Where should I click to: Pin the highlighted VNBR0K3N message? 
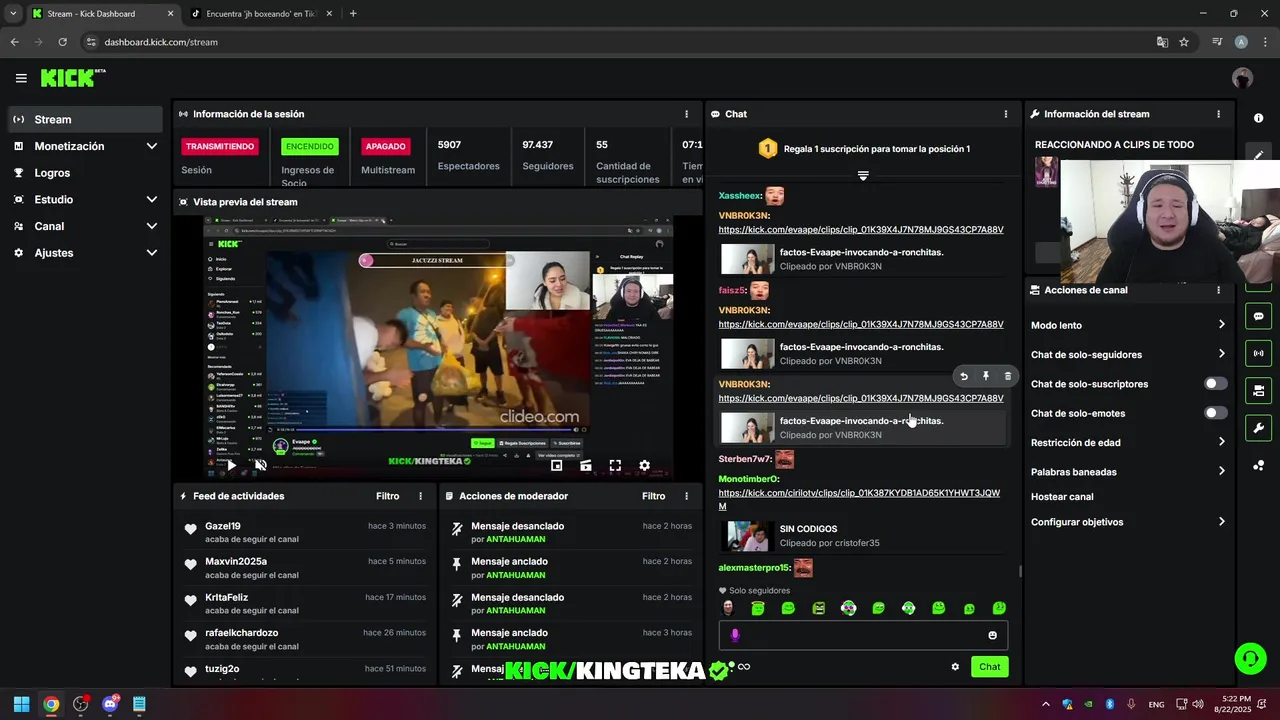tap(986, 376)
